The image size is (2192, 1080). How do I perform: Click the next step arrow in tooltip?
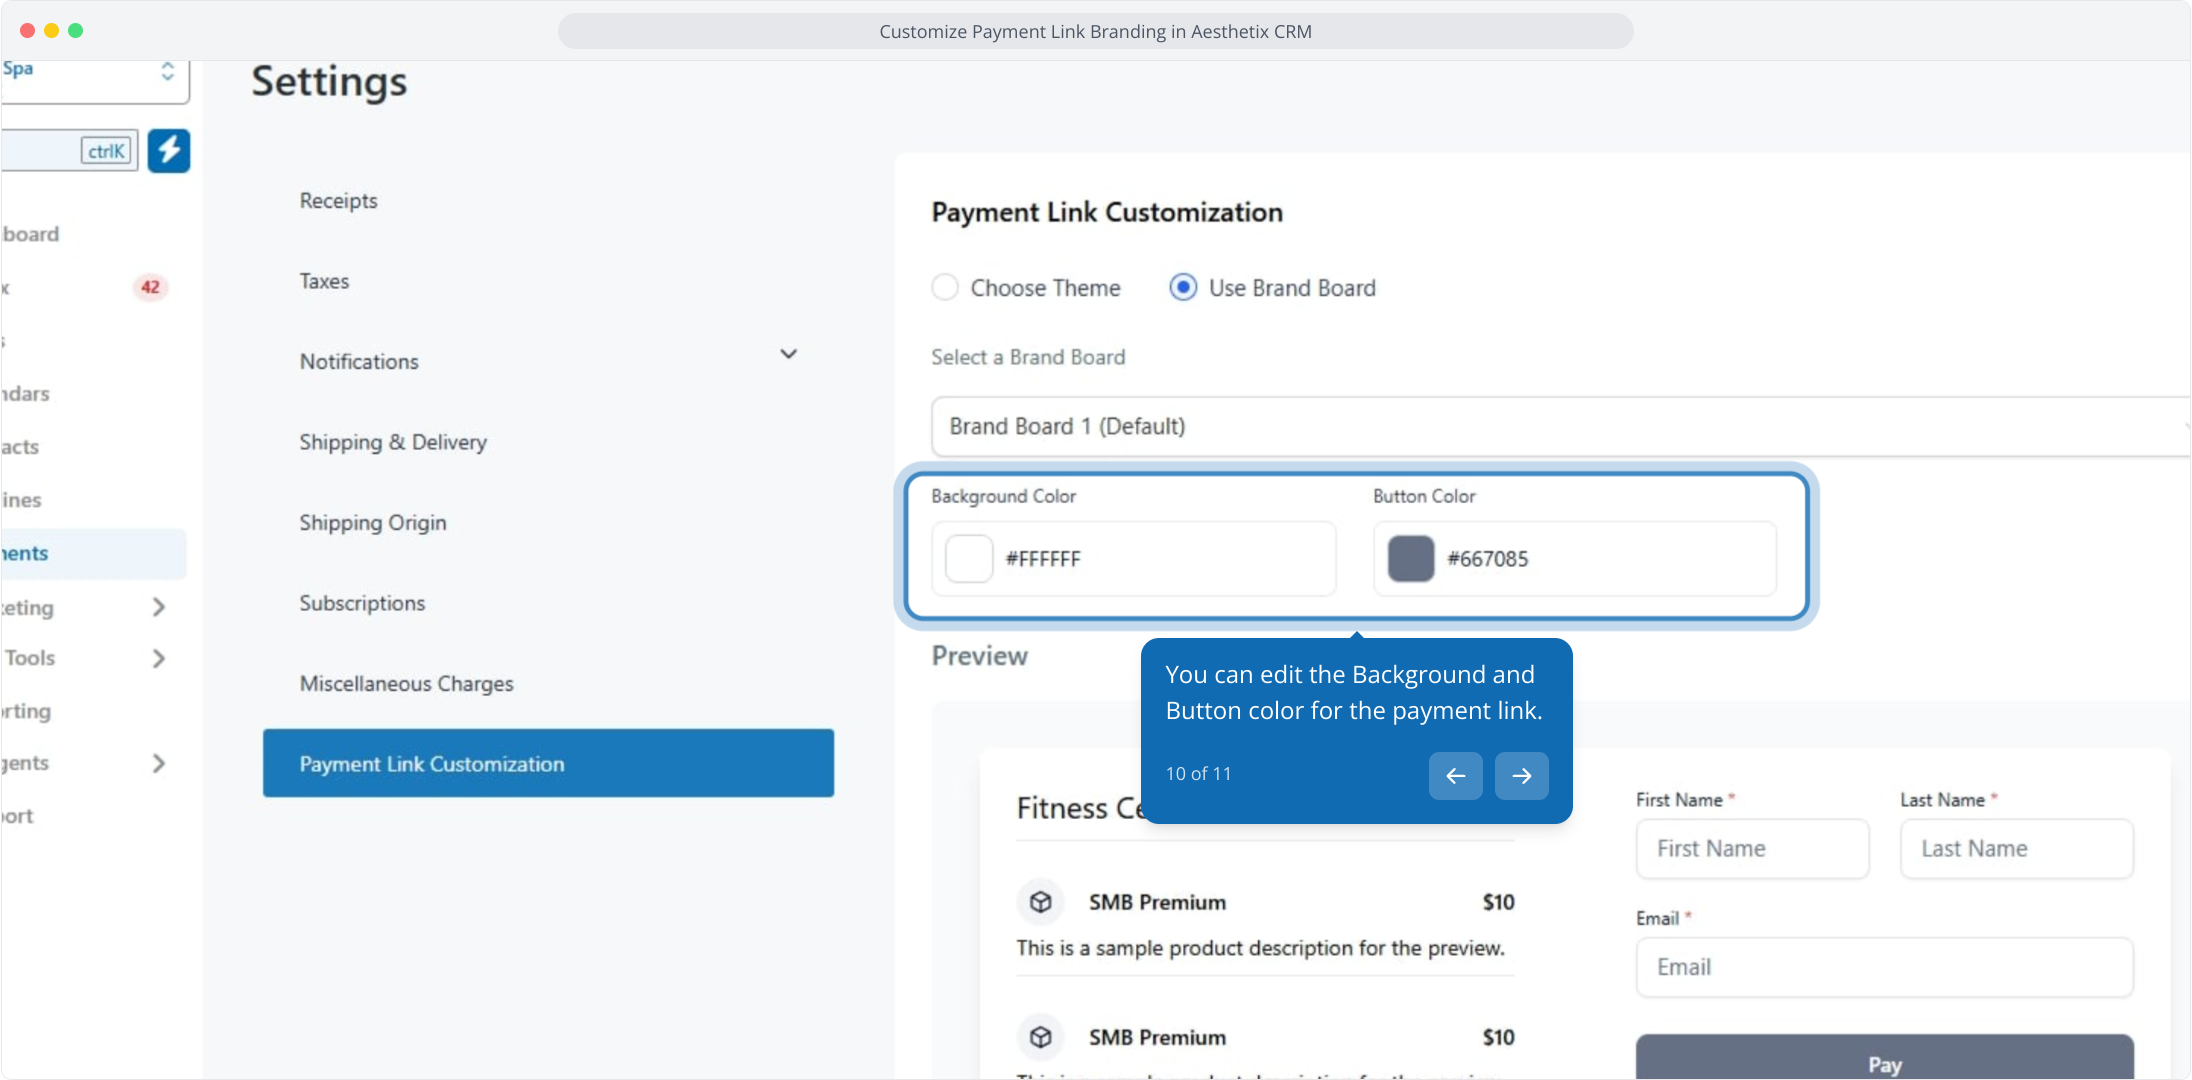coord(1521,776)
